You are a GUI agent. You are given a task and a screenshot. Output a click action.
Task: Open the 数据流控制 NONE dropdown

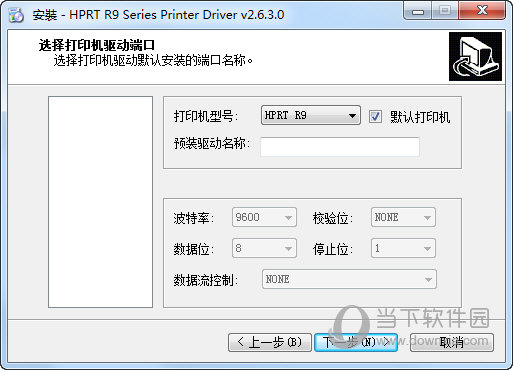coord(349,279)
